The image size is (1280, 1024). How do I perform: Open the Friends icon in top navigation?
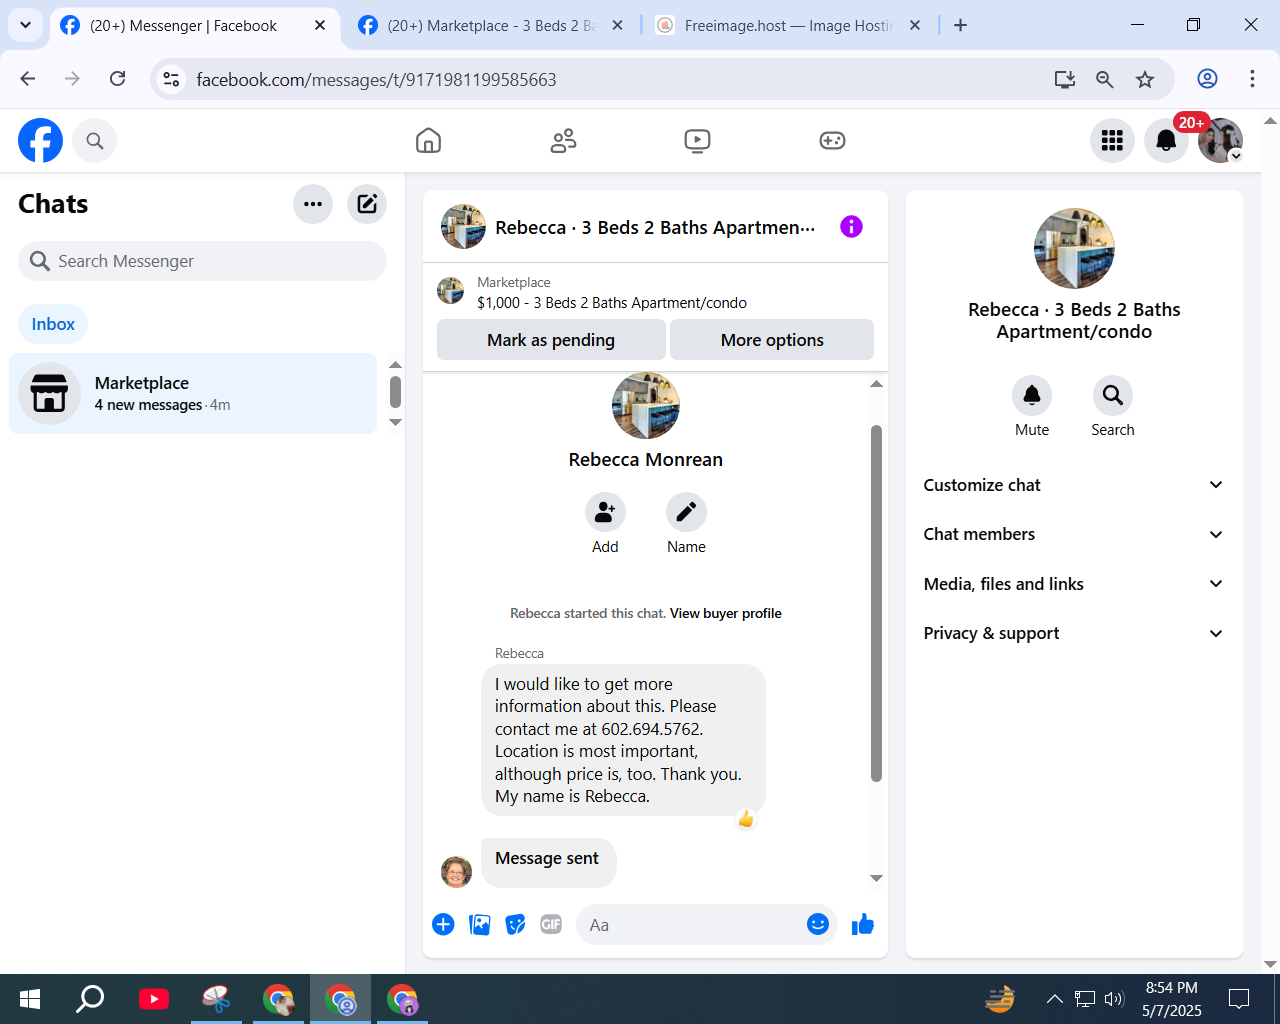563,141
